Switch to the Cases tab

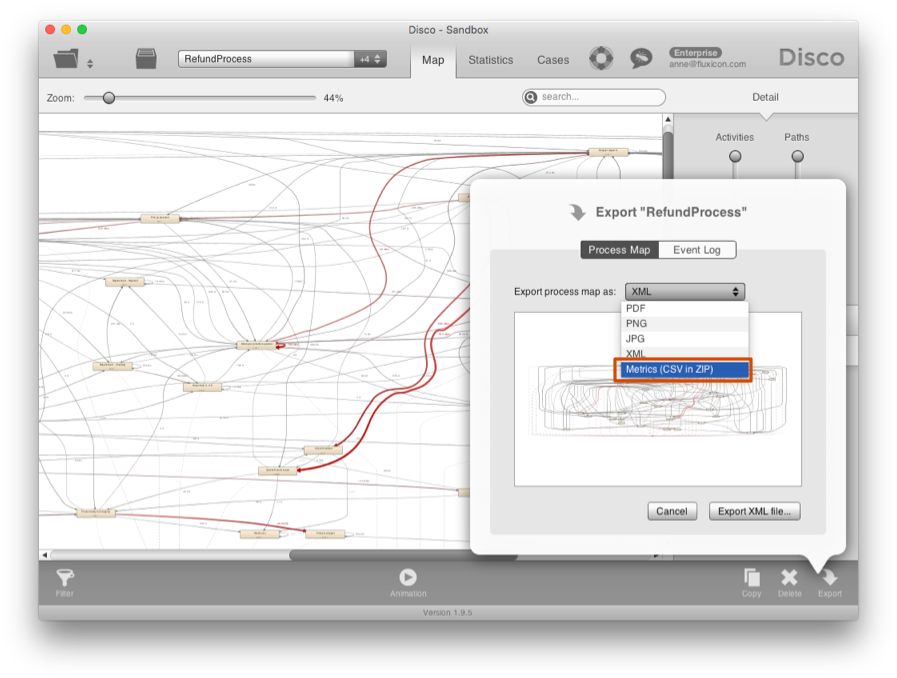pyautogui.click(x=553, y=60)
